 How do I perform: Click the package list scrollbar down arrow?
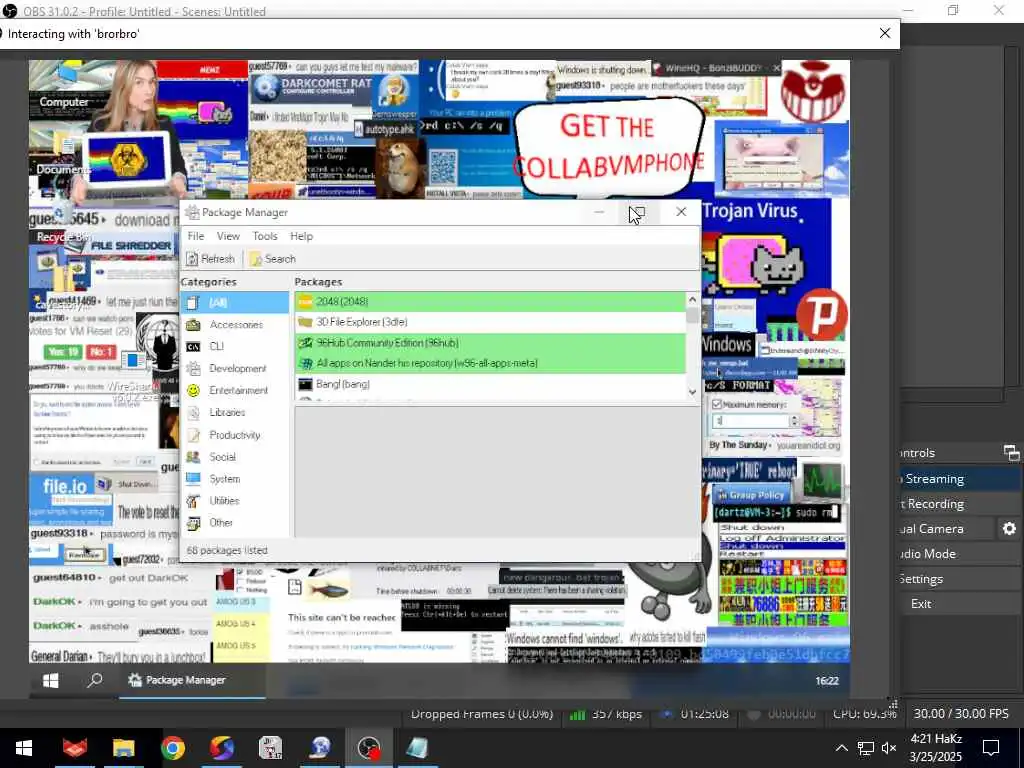point(692,392)
